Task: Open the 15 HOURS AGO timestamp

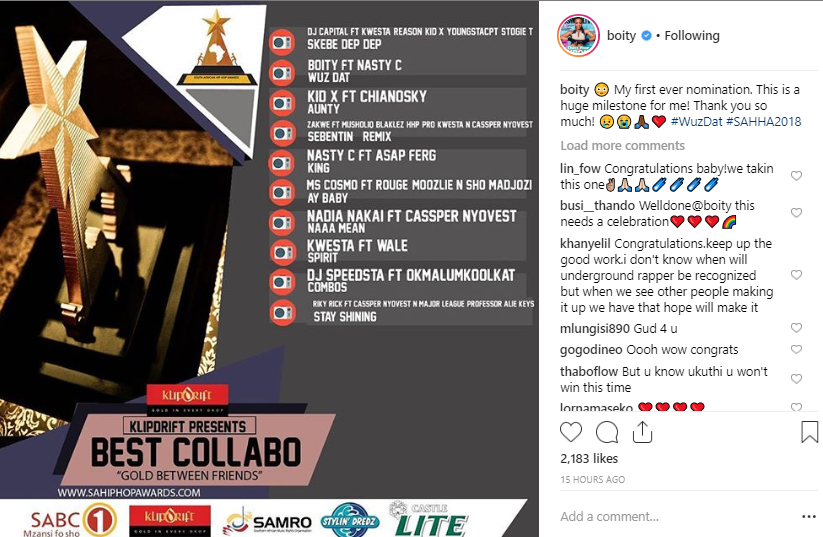Action: pyautogui.click(x=593, y=479)
